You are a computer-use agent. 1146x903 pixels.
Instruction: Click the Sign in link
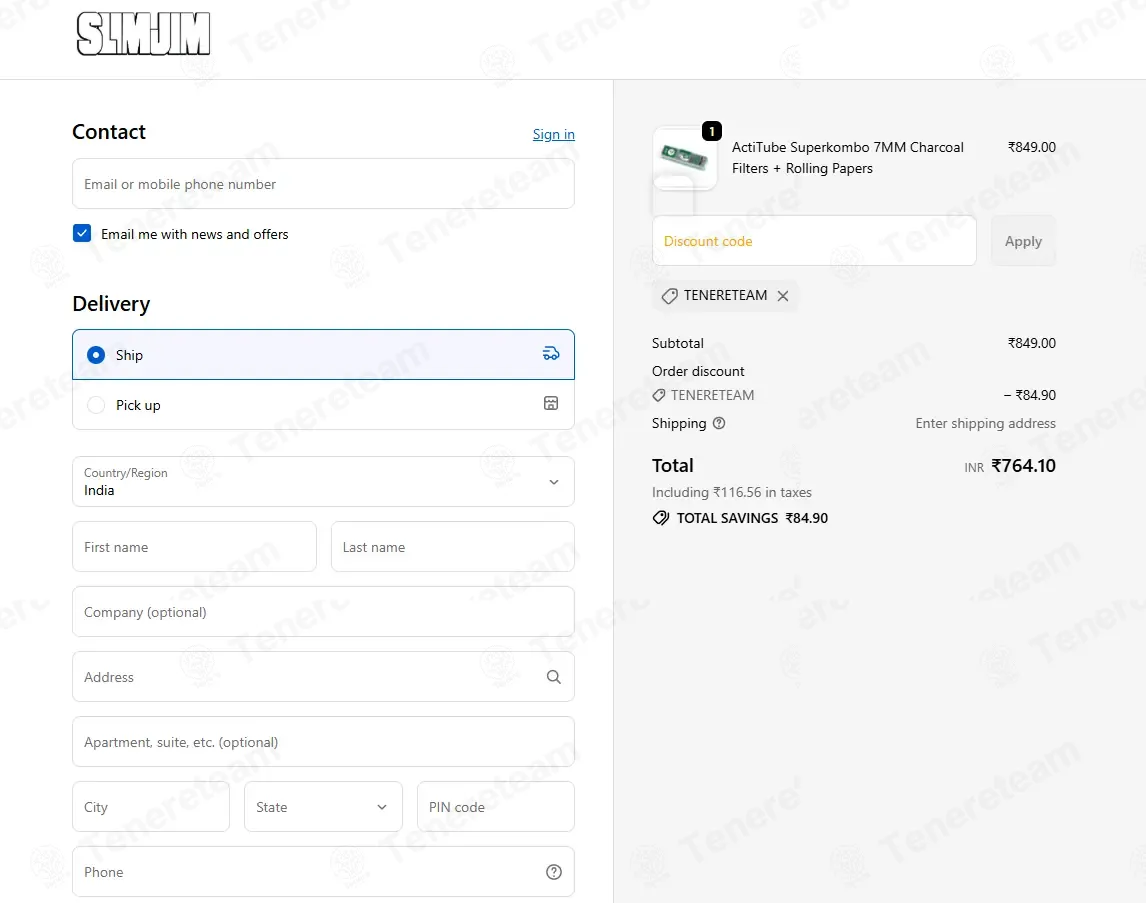pyautogui.click(x=553, y=134)
